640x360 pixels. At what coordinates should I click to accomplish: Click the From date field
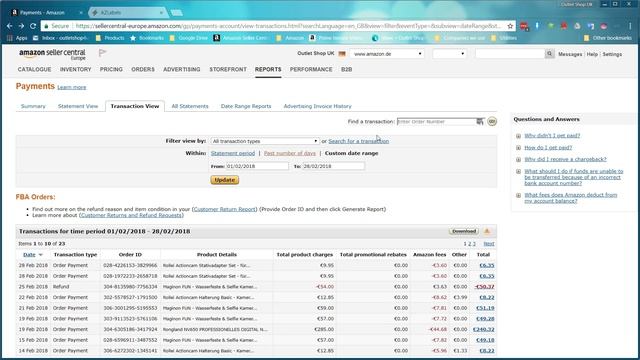(x=257, y=167)
